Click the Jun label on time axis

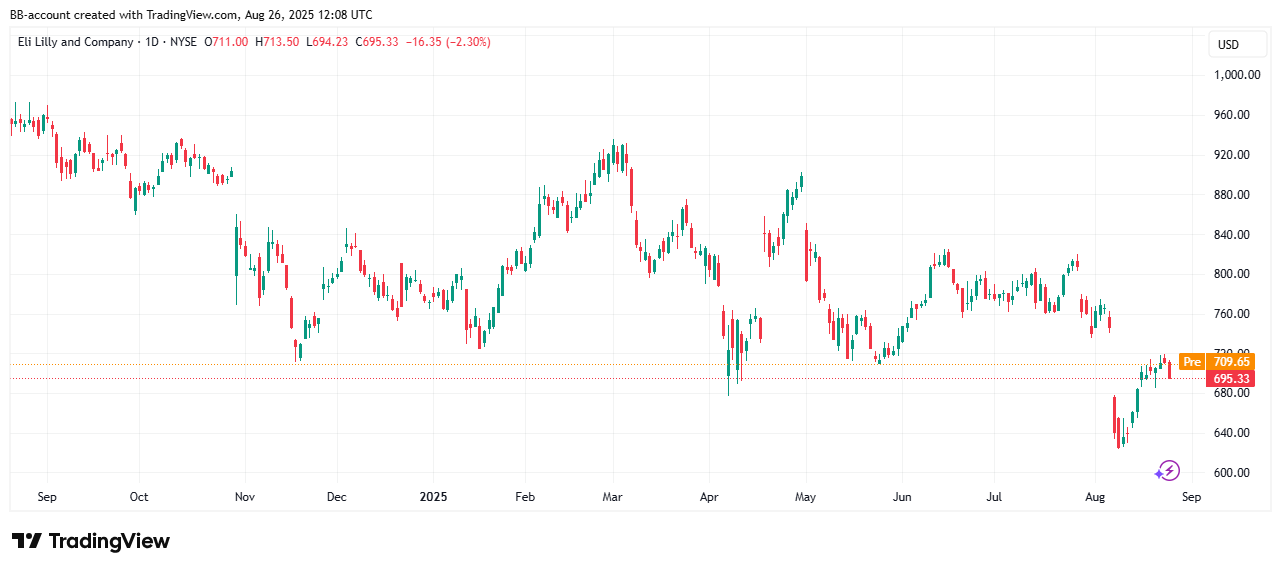pos(901,496)
